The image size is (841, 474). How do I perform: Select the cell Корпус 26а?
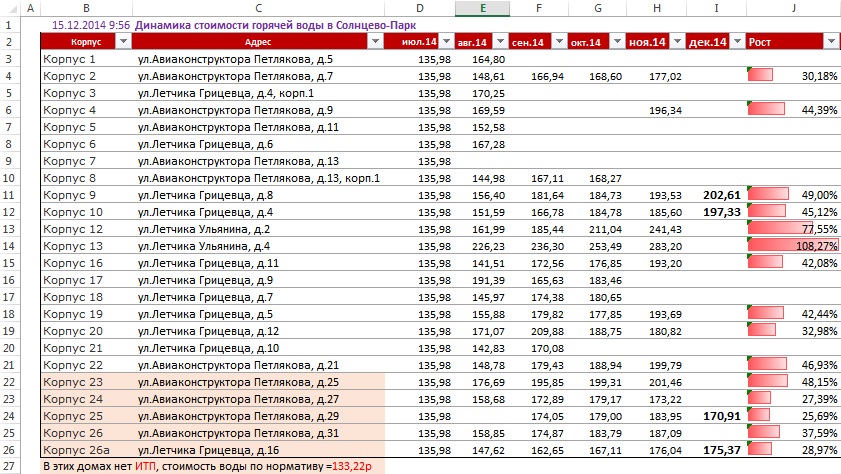tap(86, 450)
